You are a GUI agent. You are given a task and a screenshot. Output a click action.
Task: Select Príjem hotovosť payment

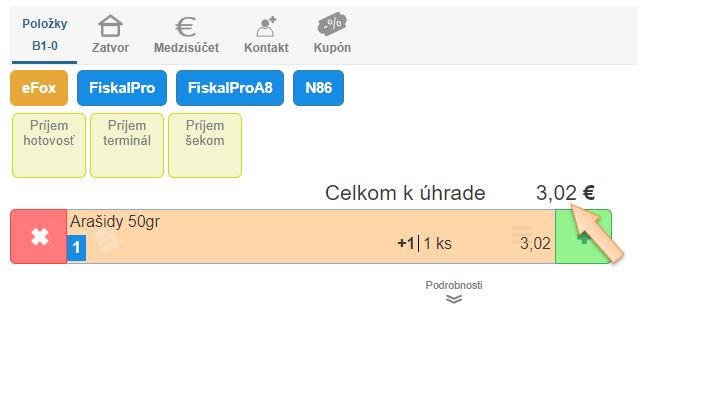pyautogui.click(x=48, y=145)
